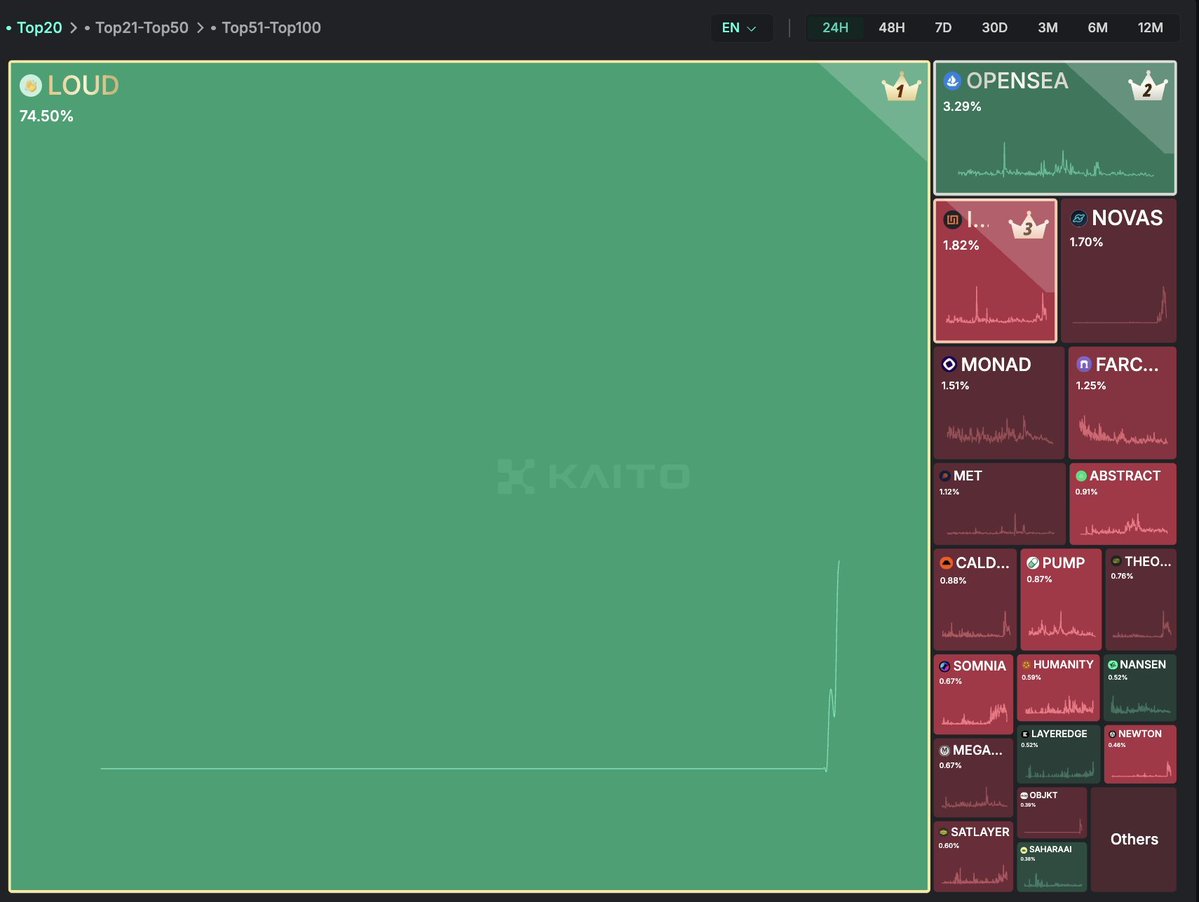Screen dimensions: 1199x902
Task: Click the MET tile name
Action: 967,475
